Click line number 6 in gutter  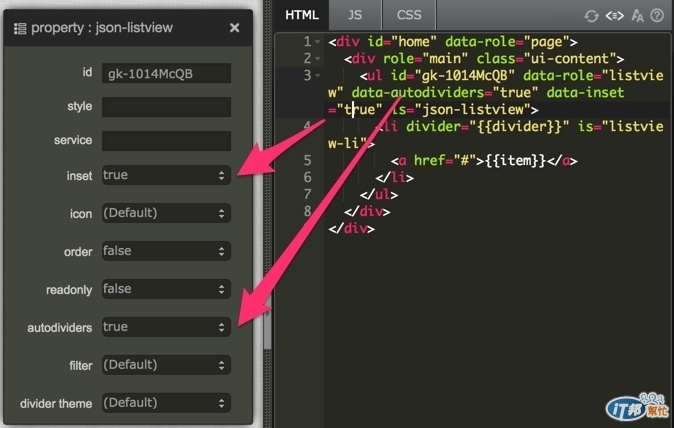[x=307, y=177]
